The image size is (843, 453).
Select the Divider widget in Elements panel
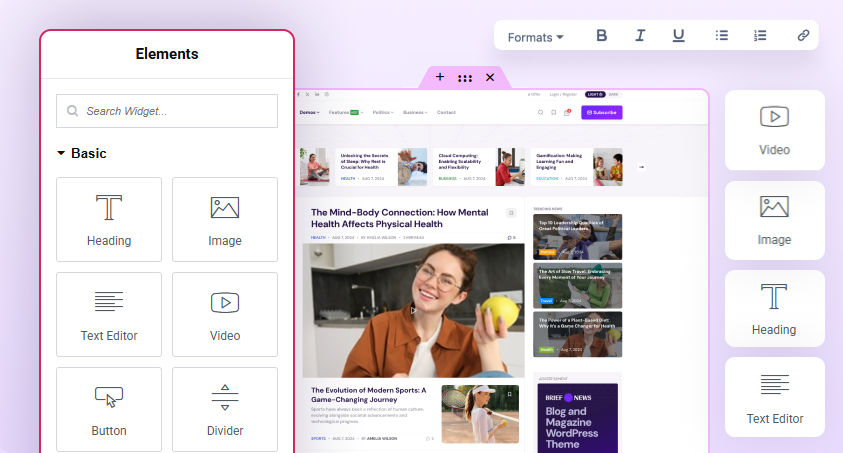[x=225, y=409]
